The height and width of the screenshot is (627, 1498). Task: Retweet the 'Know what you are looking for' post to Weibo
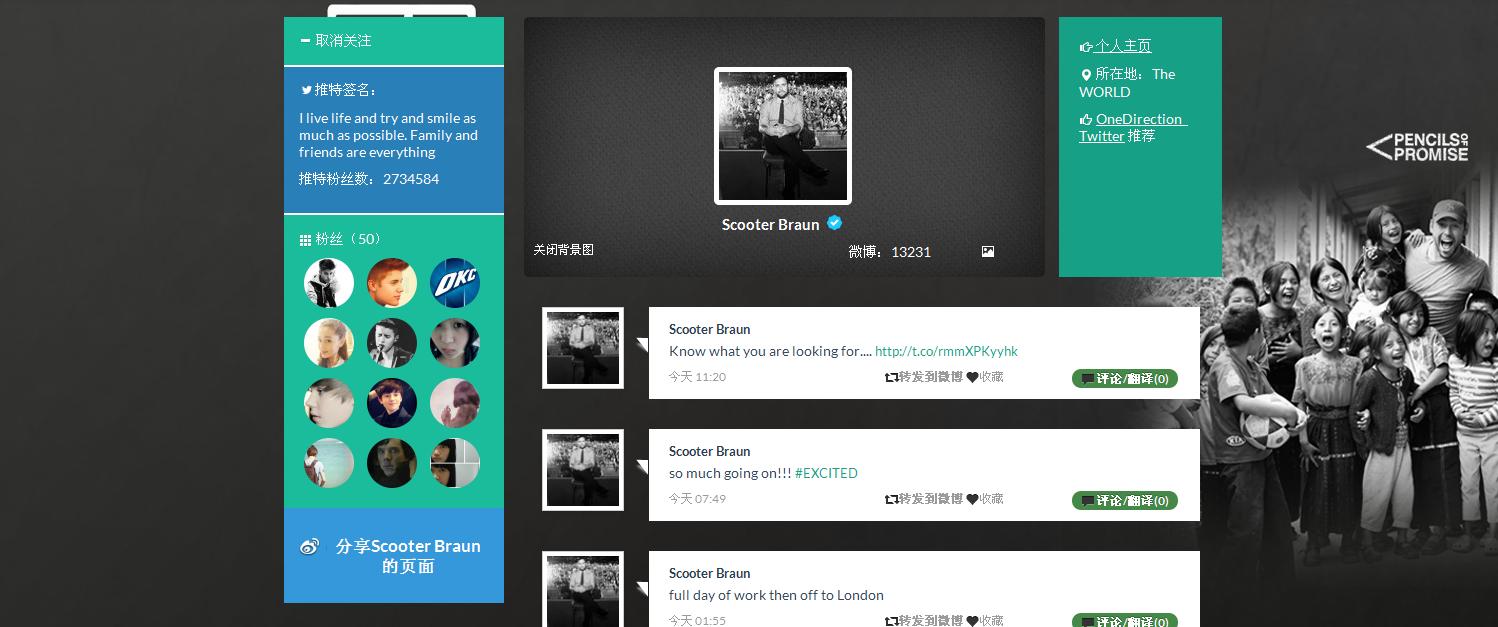pyautogui.click(x=924, y=377)
